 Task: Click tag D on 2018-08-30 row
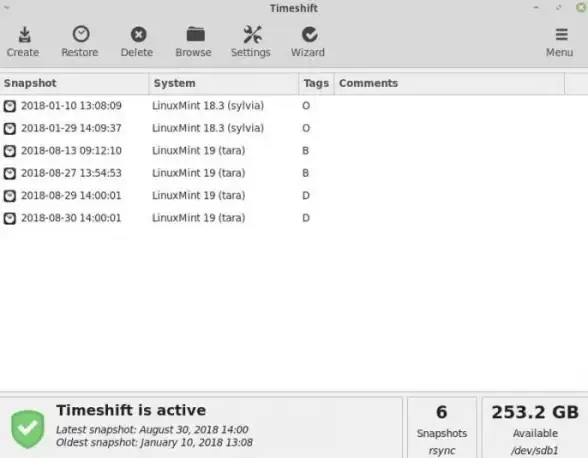pos(306,218)
